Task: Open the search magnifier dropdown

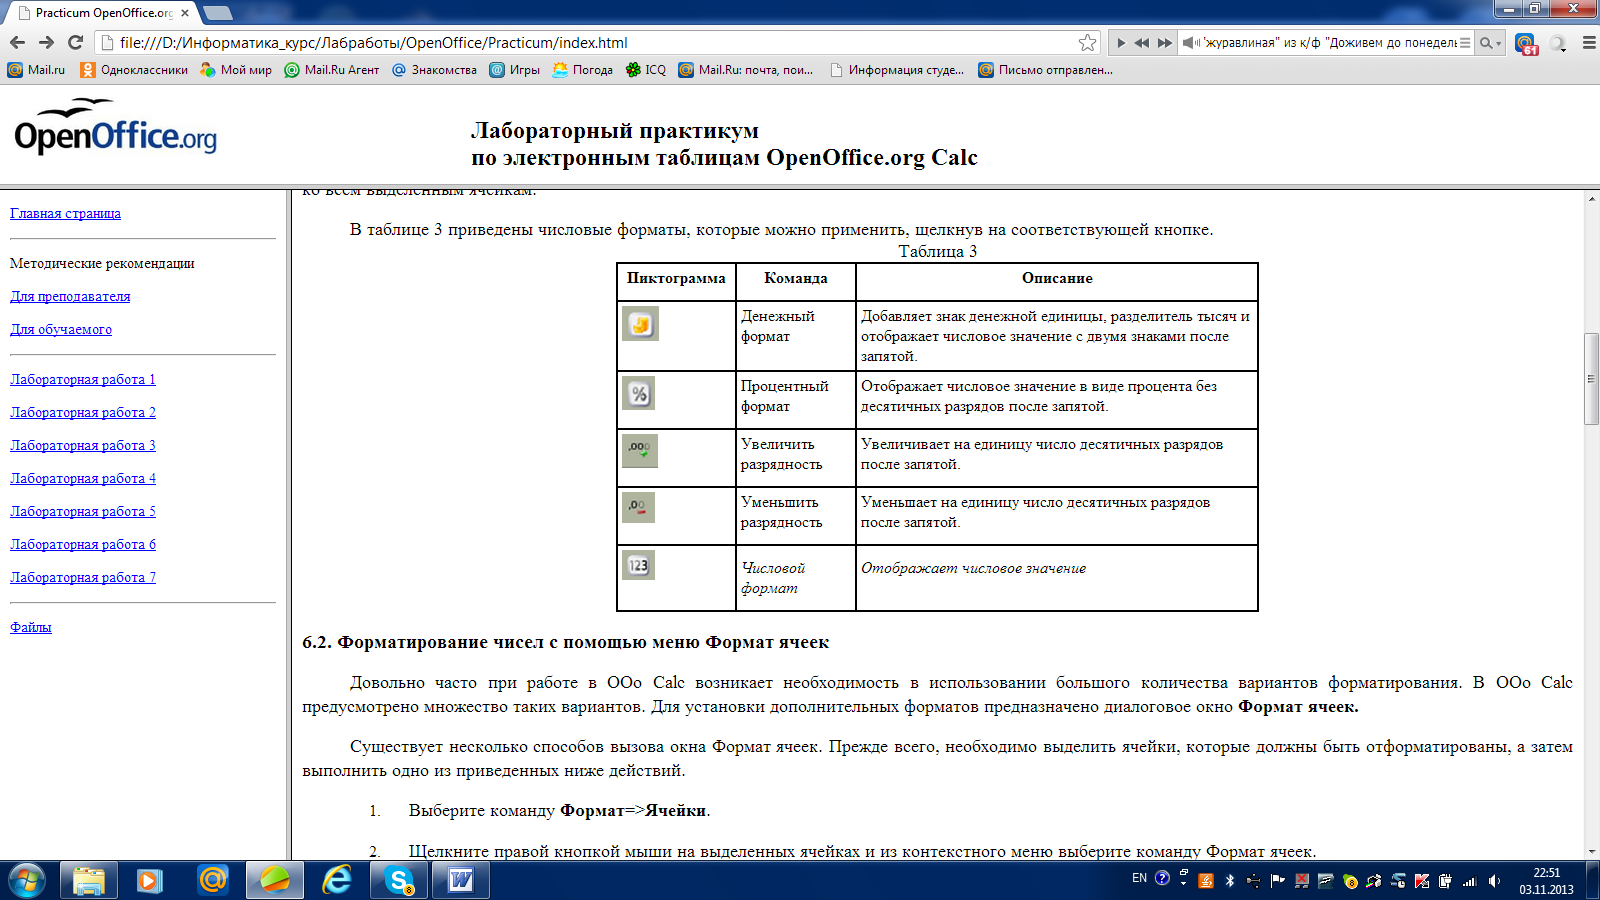Action: click(x=1490, y=43)
